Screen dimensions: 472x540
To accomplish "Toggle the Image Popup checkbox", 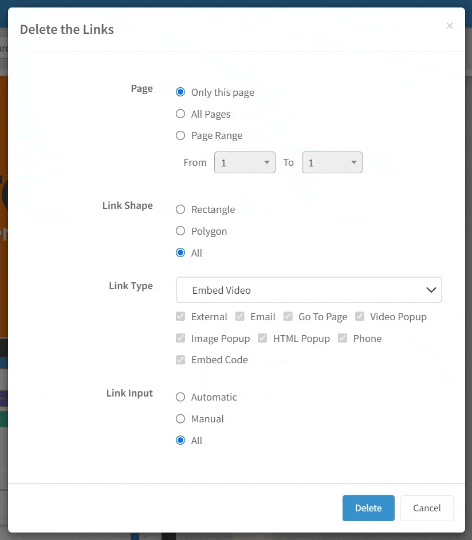I will [180, 338].
